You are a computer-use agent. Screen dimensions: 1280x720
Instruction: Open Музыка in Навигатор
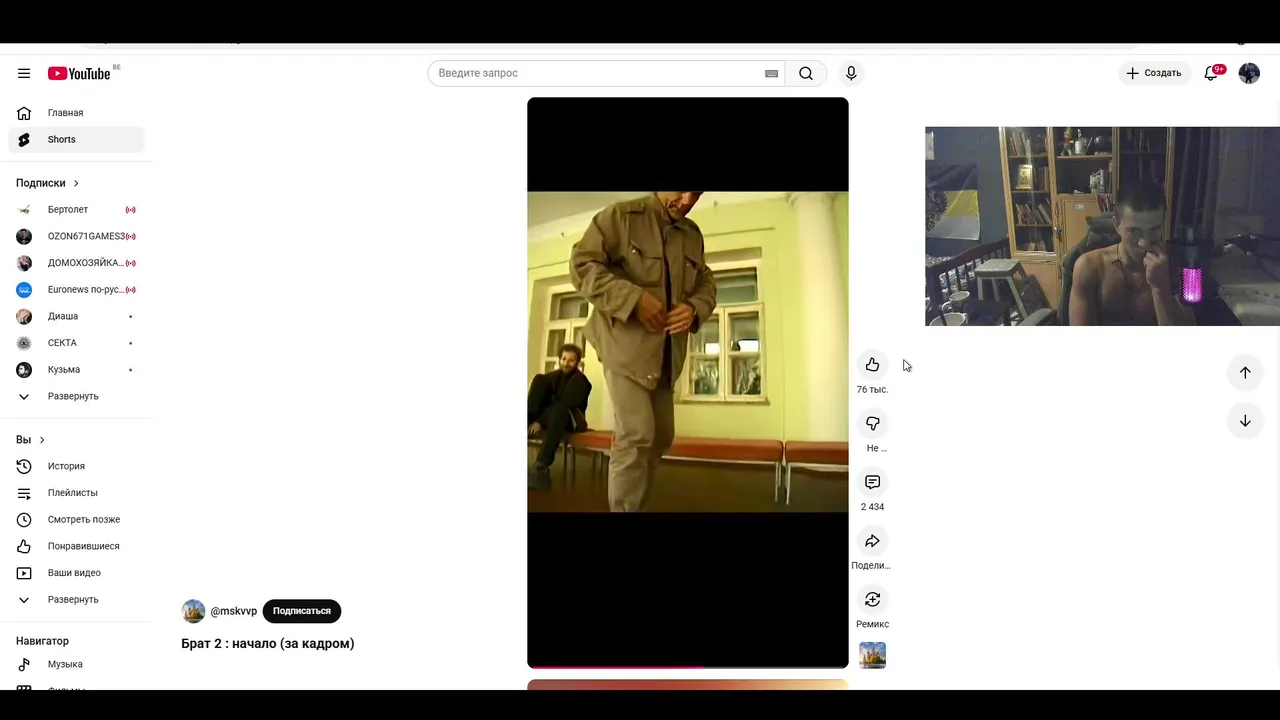(x=76, y=664)
